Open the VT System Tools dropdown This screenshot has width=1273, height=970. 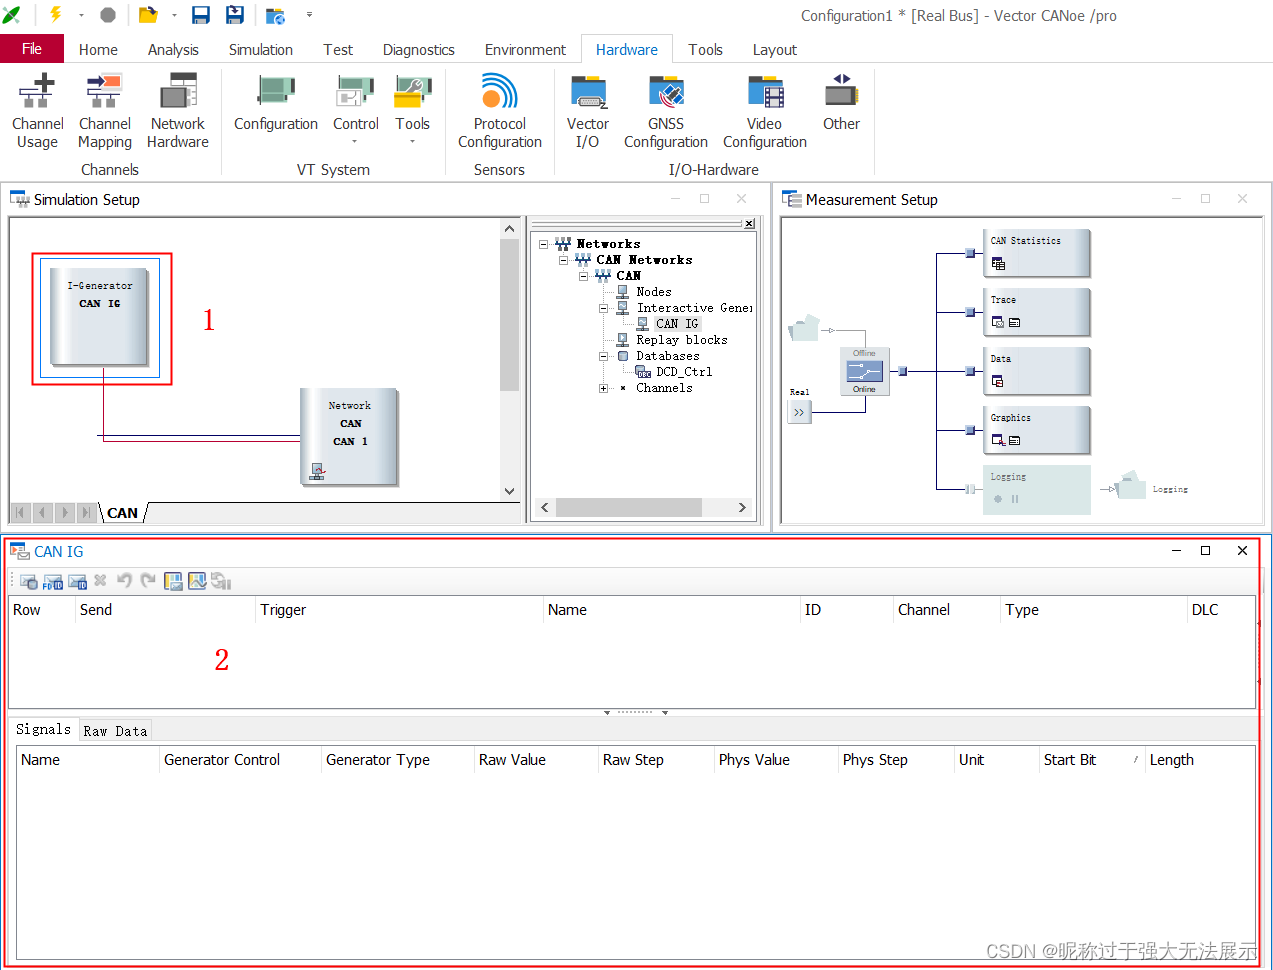click(x=412, y=142)
